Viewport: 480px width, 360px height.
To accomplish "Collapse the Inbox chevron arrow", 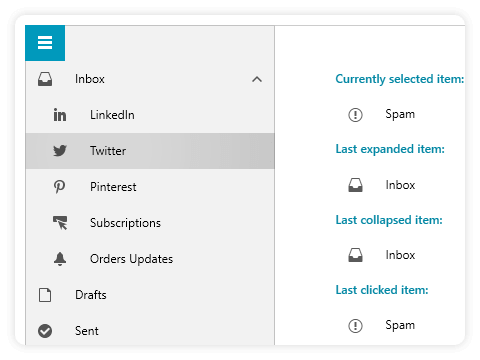I will click(257, 79).
